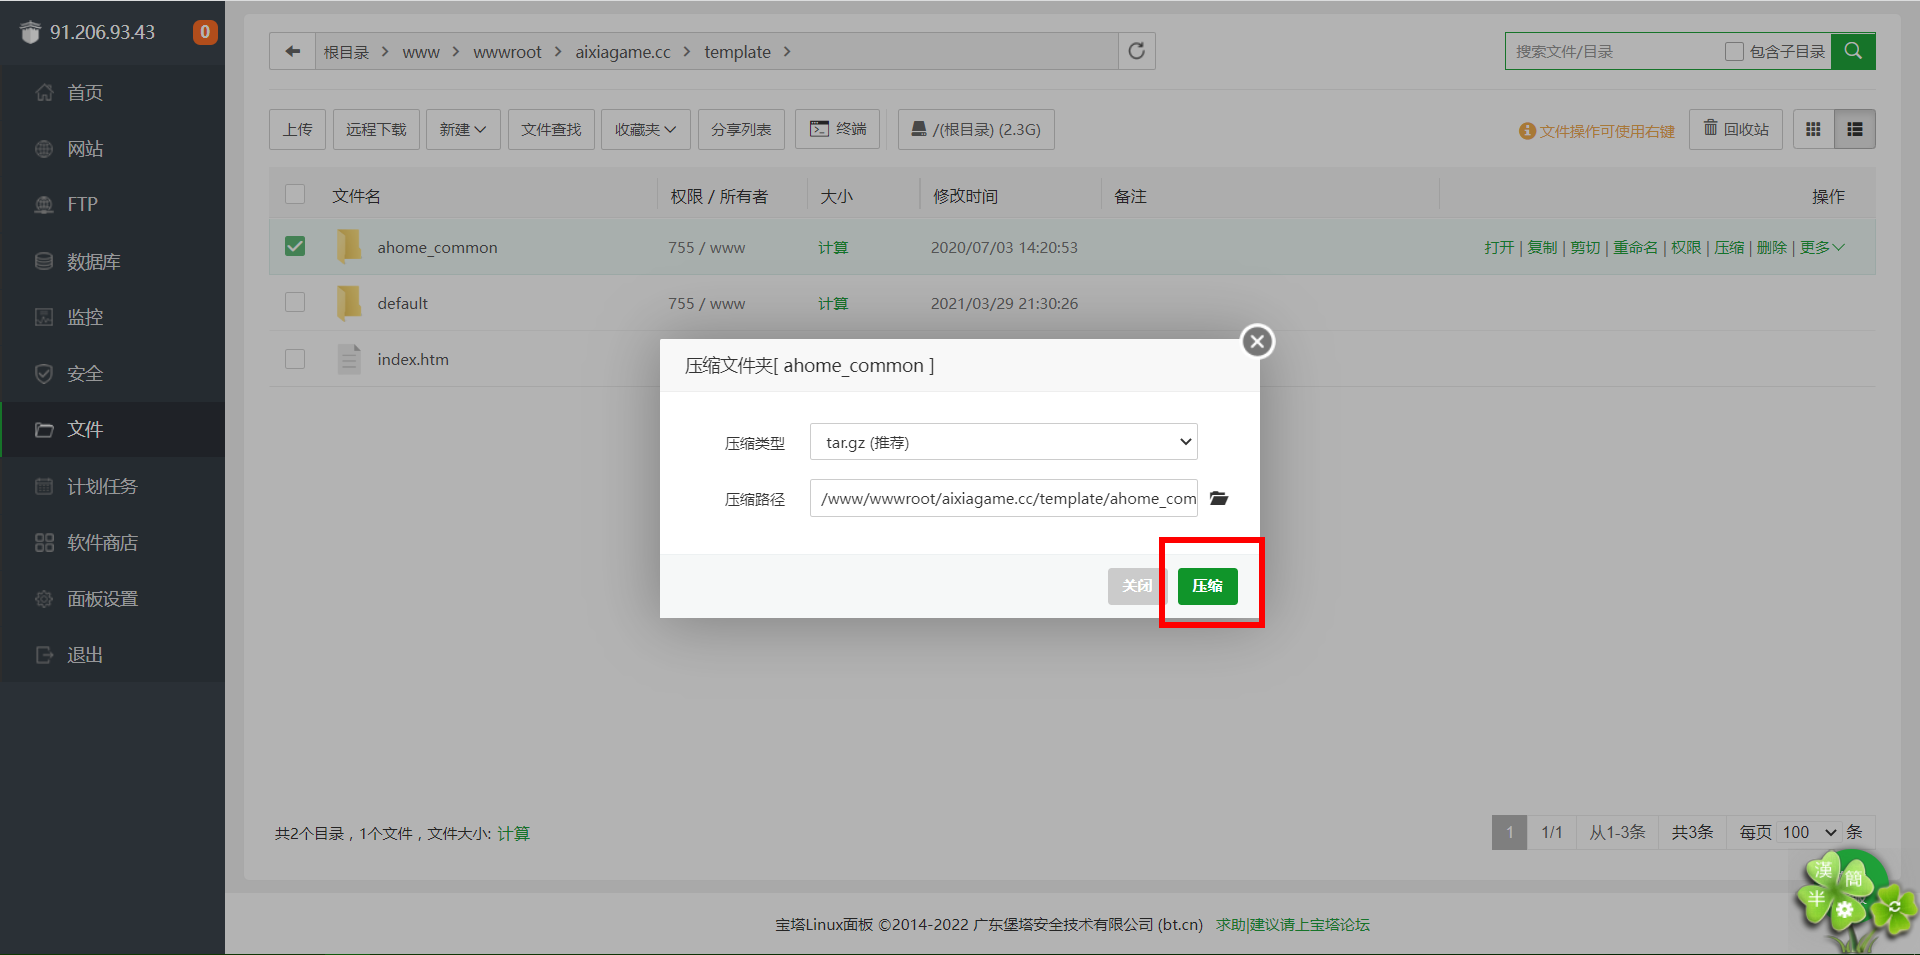Click 计算 total file size link at bottom

(x=513, y=833)
